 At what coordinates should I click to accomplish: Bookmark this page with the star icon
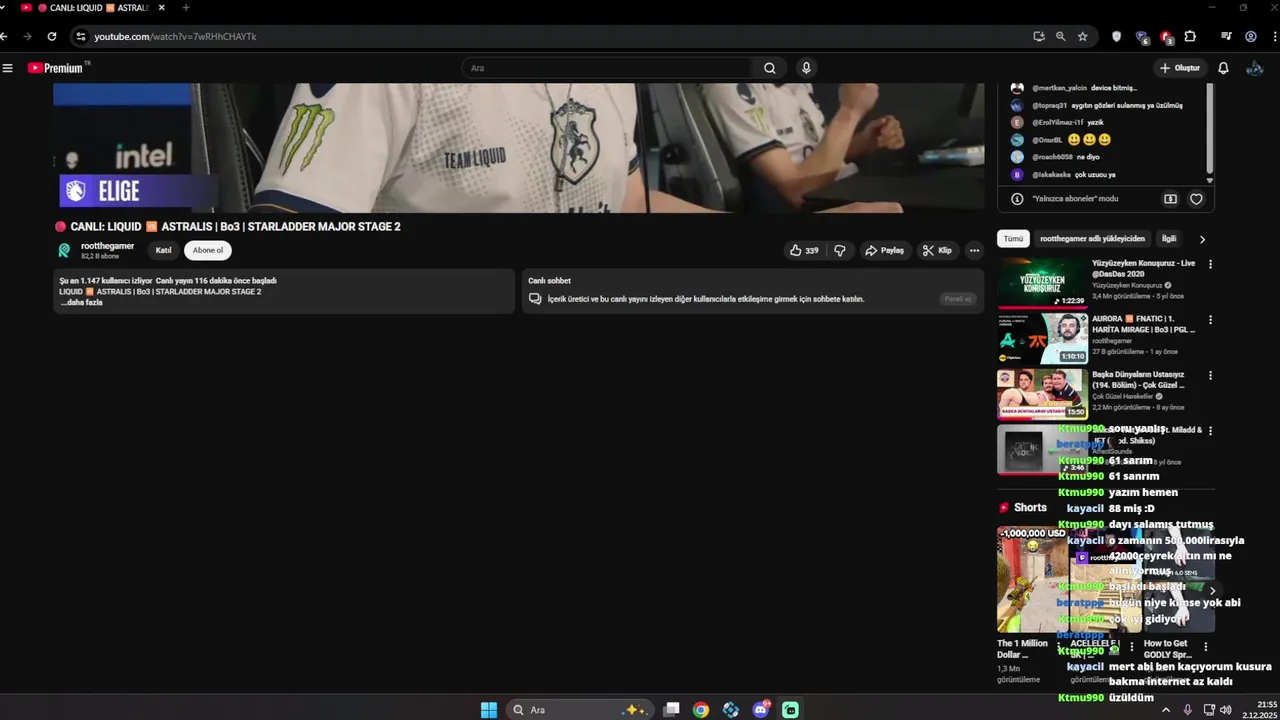[1083, 36]
